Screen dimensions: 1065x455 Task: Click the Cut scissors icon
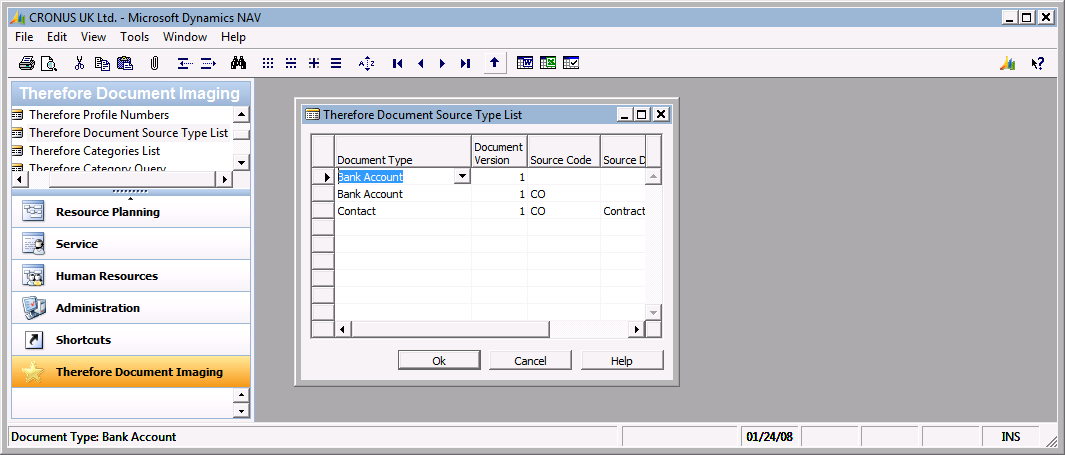tap(79, 63)
